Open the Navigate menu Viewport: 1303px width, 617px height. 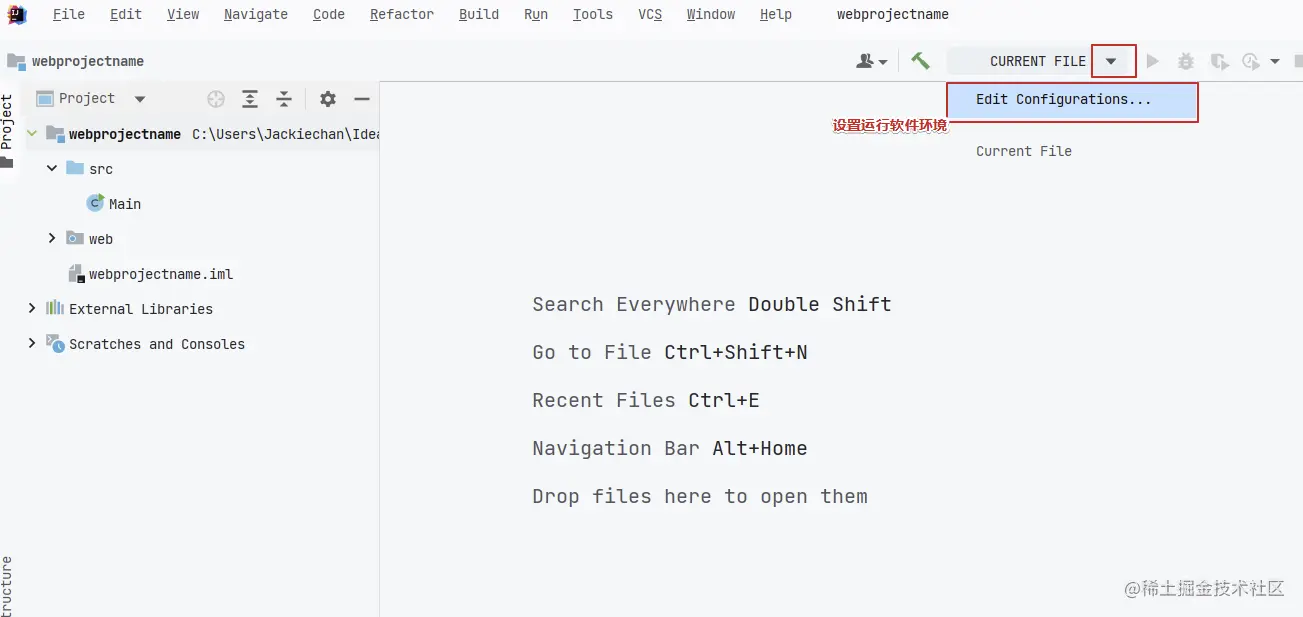coord(256,14)
